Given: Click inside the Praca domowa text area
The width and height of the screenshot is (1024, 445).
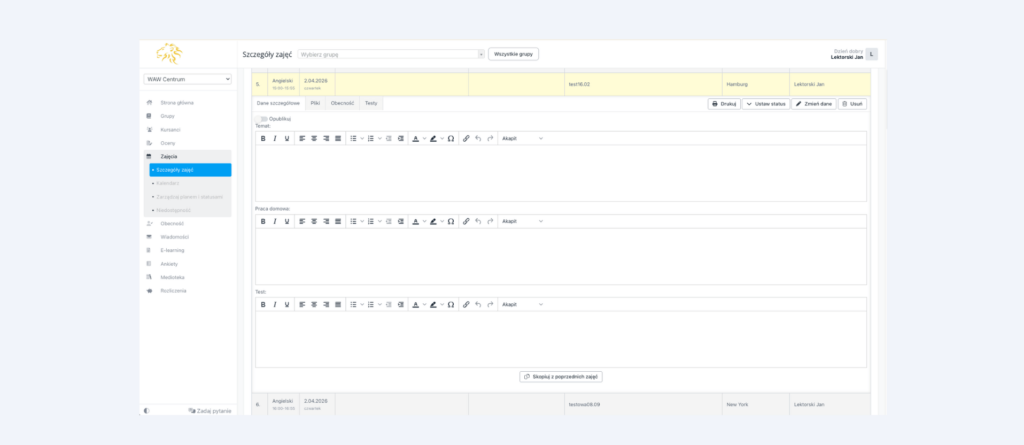Looking at the screenshot, I should (x=560, y=256).
